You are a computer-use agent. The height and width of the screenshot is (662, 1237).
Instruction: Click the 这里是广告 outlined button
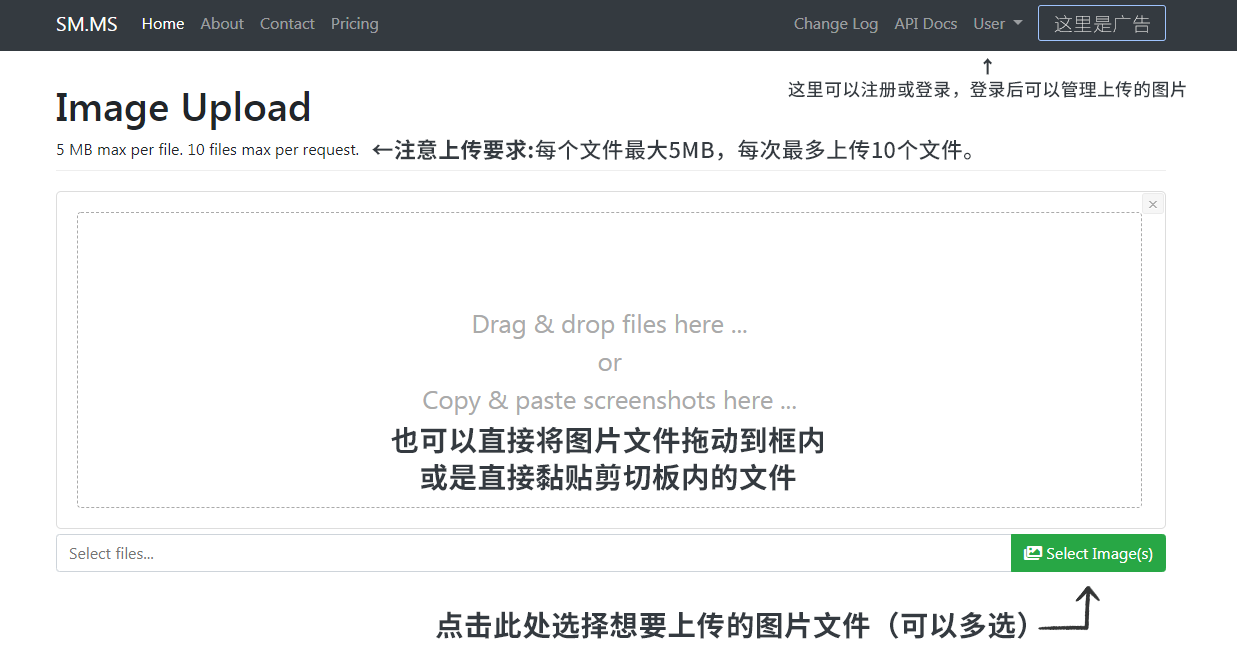coord(1101,24)
